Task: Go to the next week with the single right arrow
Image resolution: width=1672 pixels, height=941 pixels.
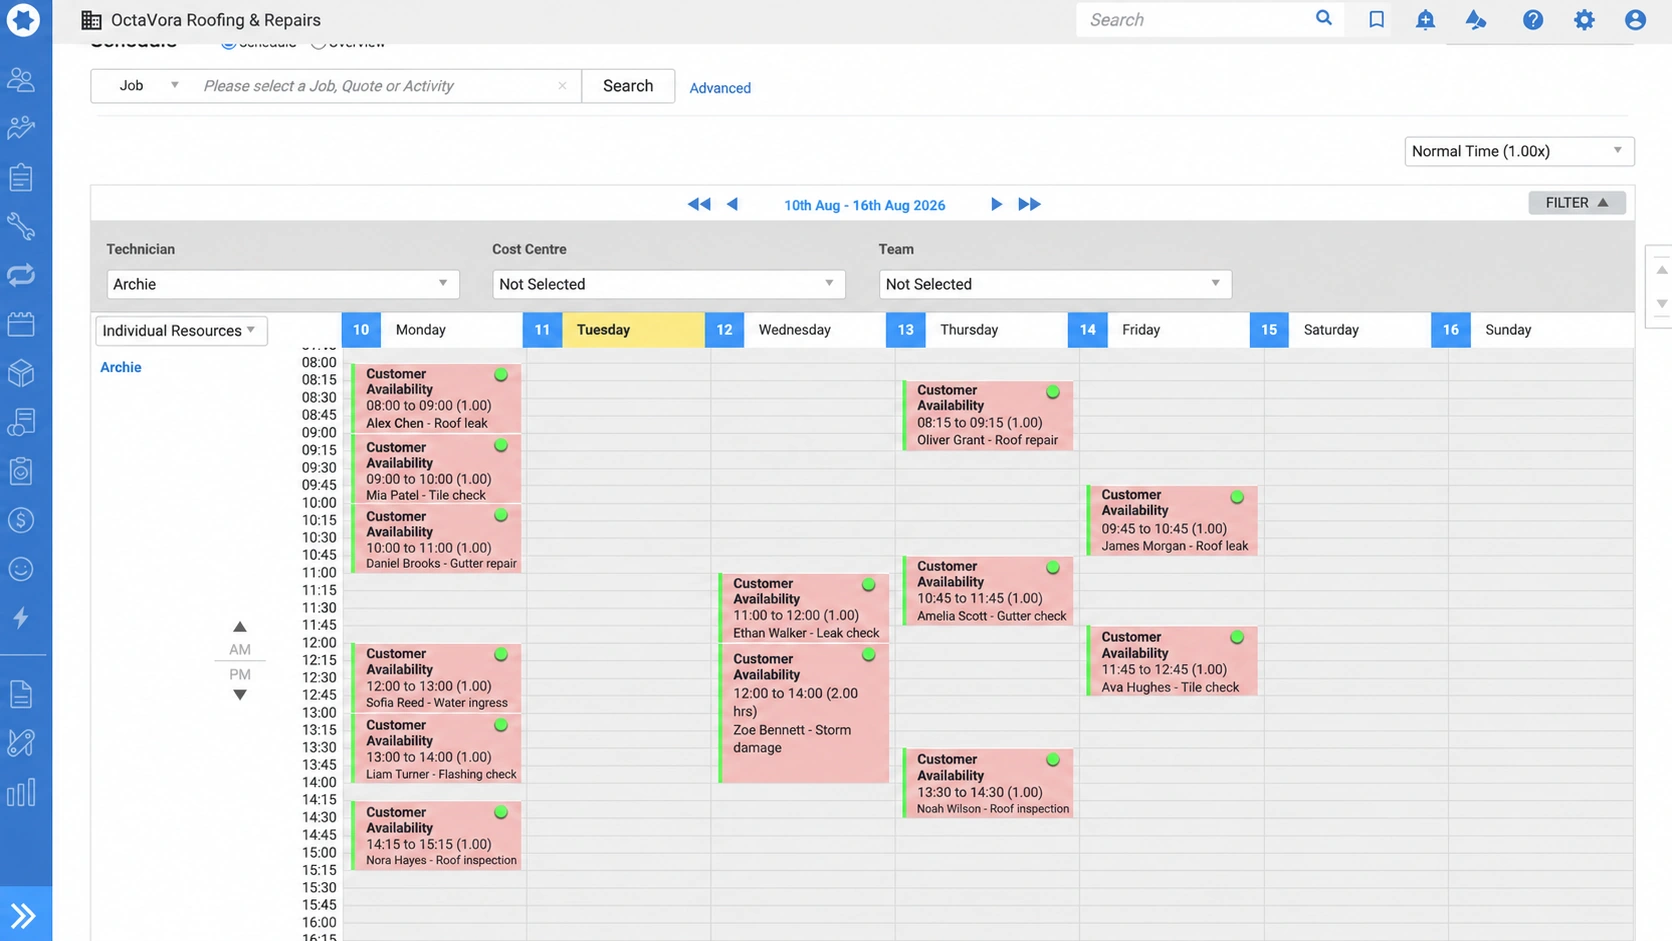Action: click(x=996, y=204)
